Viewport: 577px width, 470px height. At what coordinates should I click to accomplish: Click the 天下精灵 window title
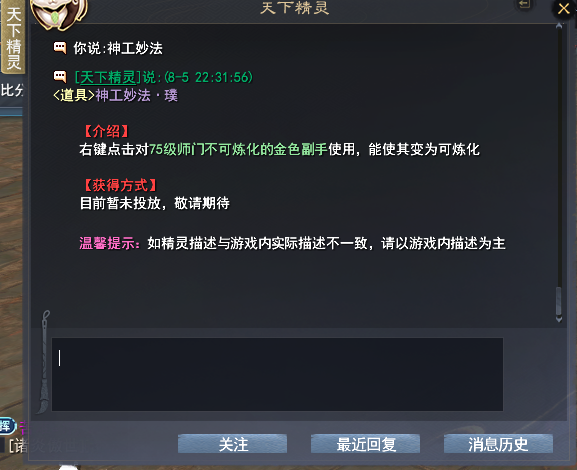point(295,8)
